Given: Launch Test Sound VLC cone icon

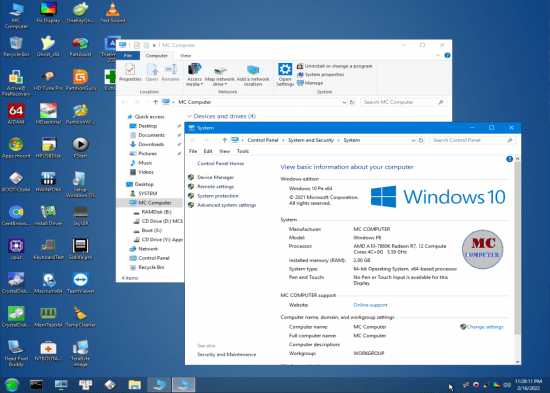Looking at the screenshot, I should point(113,13).
